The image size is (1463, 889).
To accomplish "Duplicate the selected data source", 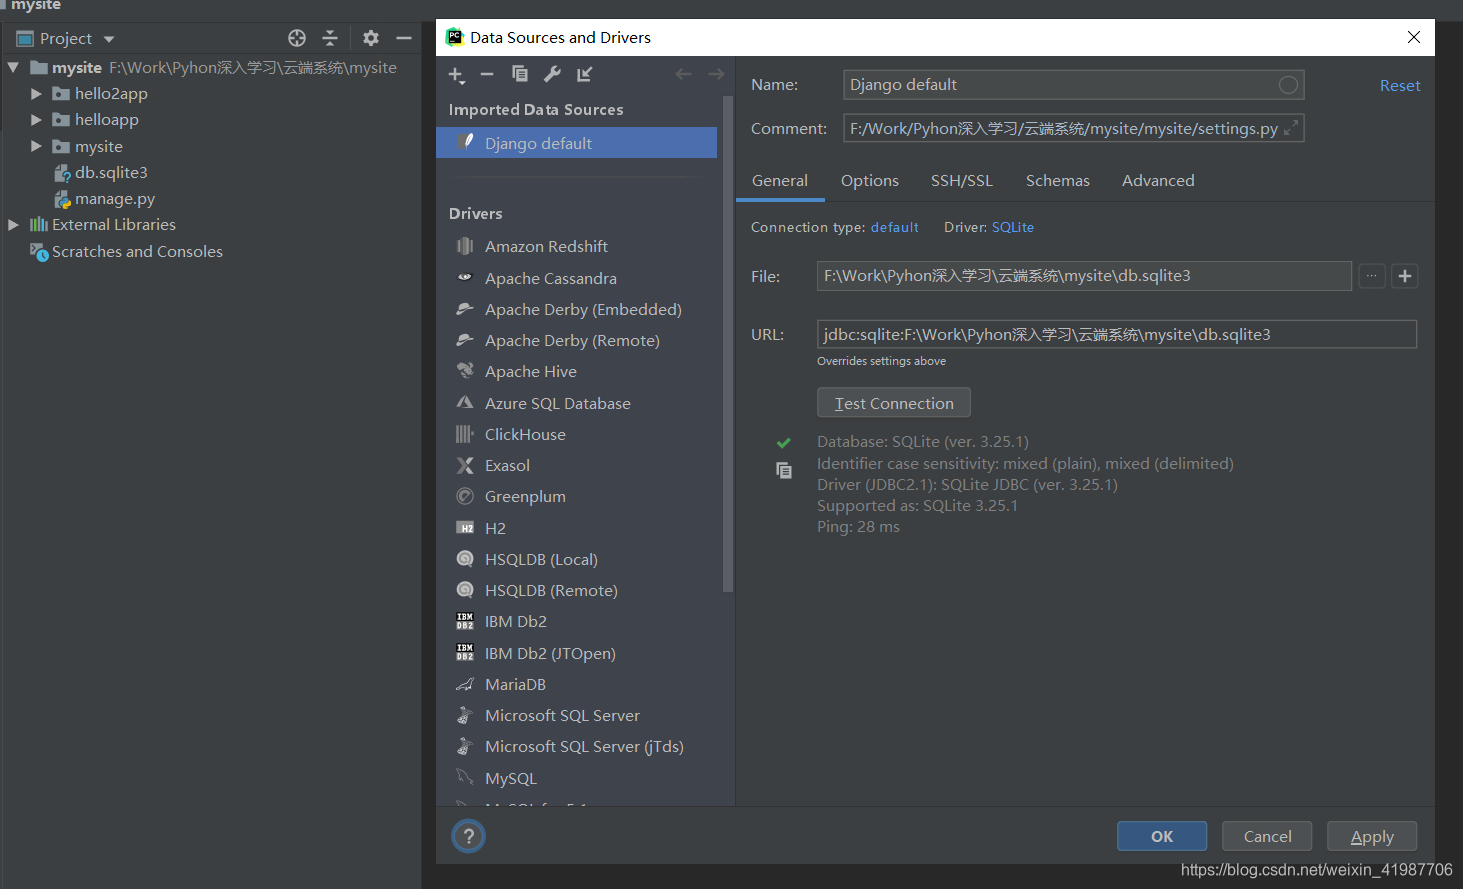I will click(x=520, y=74).
